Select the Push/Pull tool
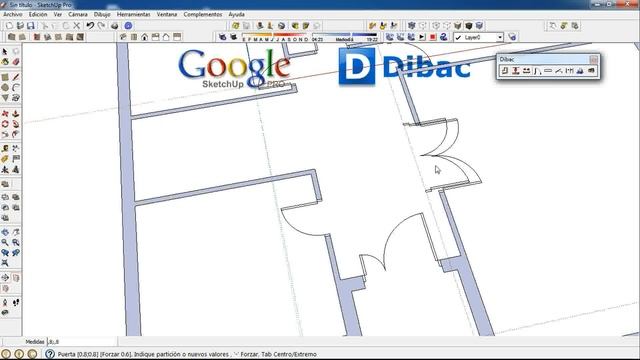This screenshot has width=640, height=360. (x=16, y=113)
